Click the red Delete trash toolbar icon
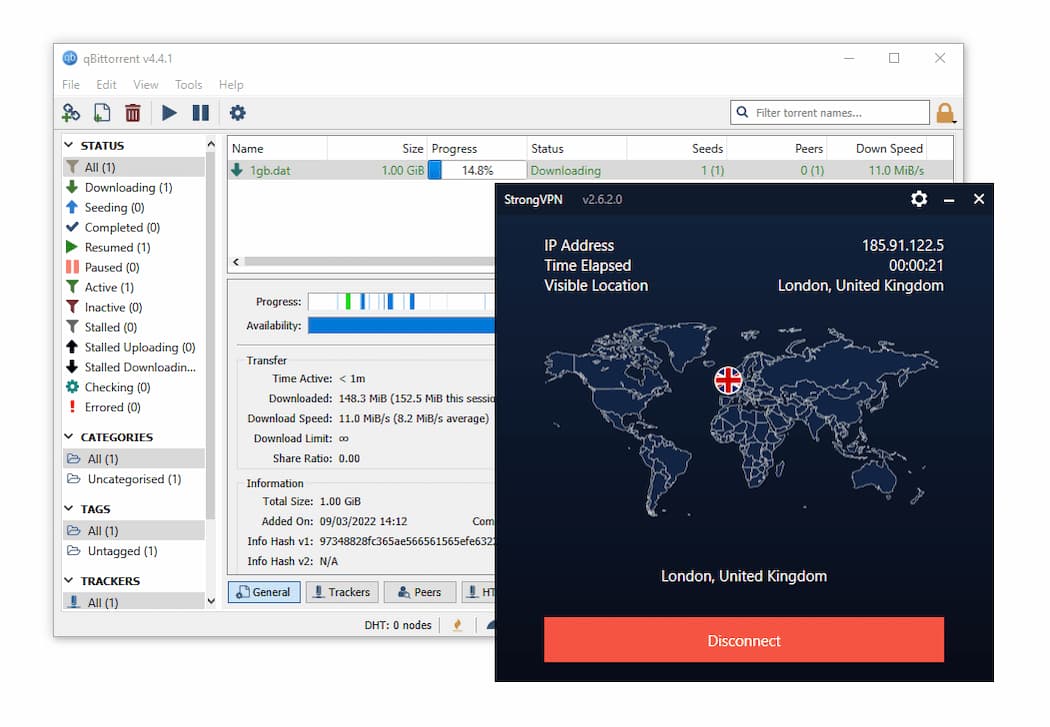This screenshot has width=1050, height=727. coord(133,112)
